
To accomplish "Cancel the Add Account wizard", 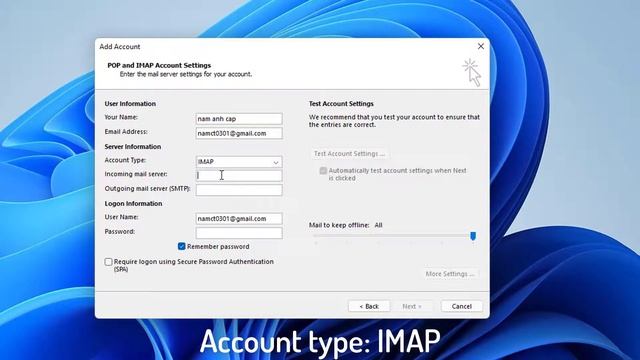I will click(462, 306).
